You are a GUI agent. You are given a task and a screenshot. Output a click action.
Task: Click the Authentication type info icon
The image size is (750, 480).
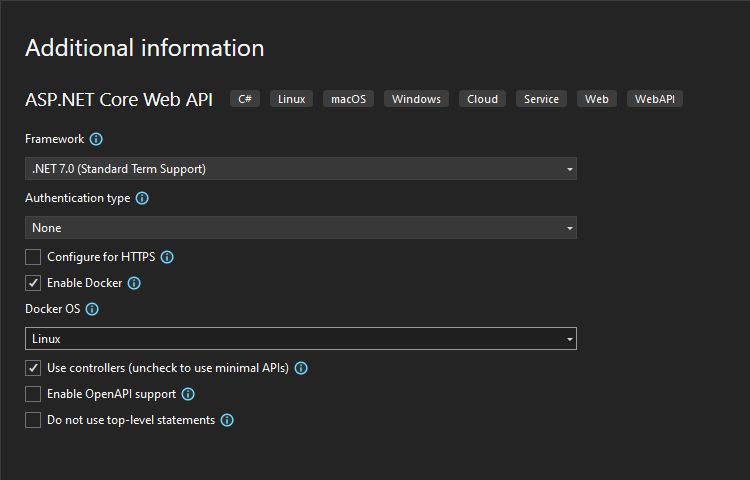click(x=142, y=198)
